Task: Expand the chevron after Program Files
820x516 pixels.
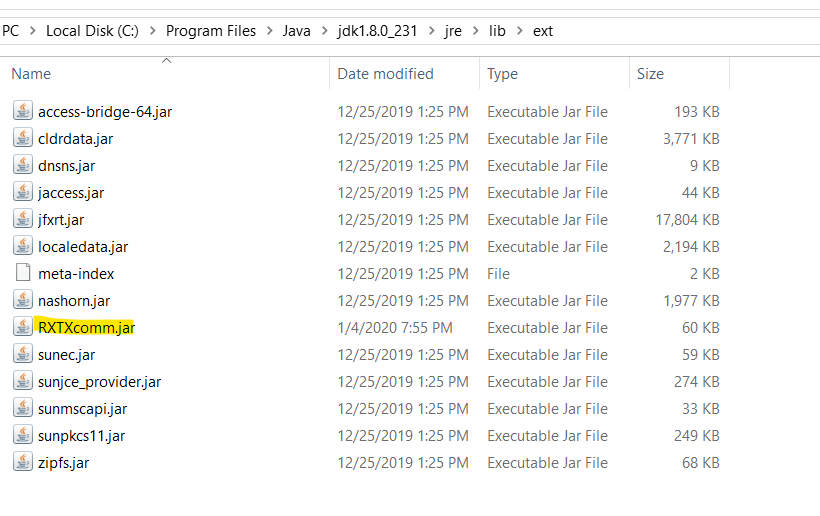Action: pyautogui.click(x=270, y=31)
